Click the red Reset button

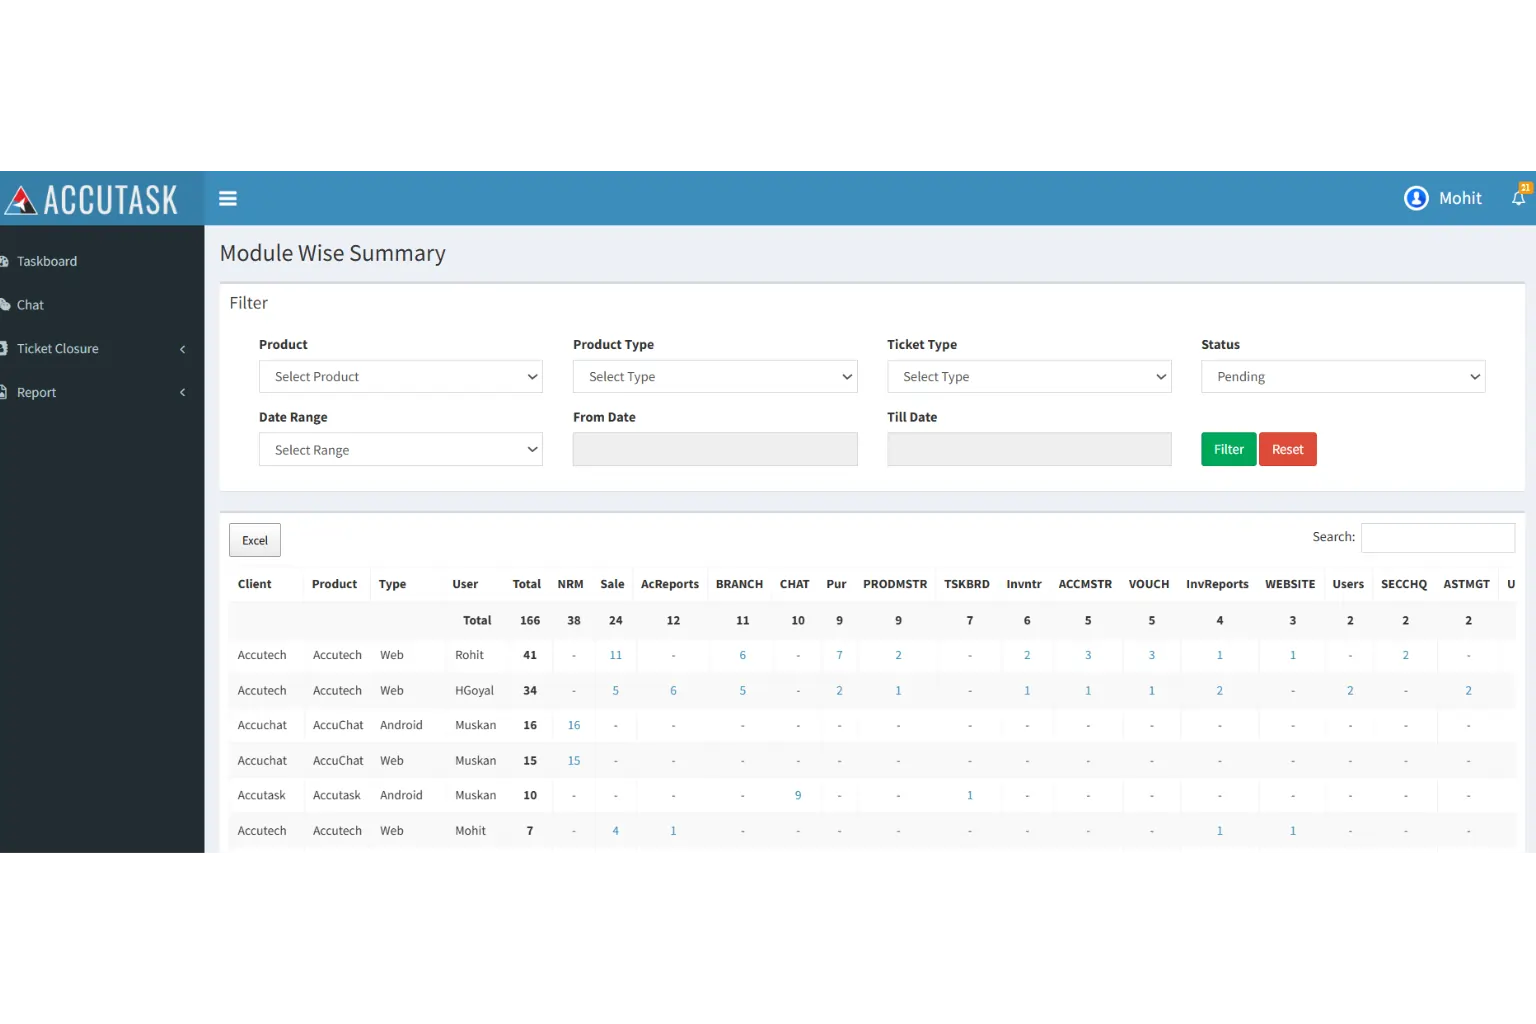tap(1287, 450)
